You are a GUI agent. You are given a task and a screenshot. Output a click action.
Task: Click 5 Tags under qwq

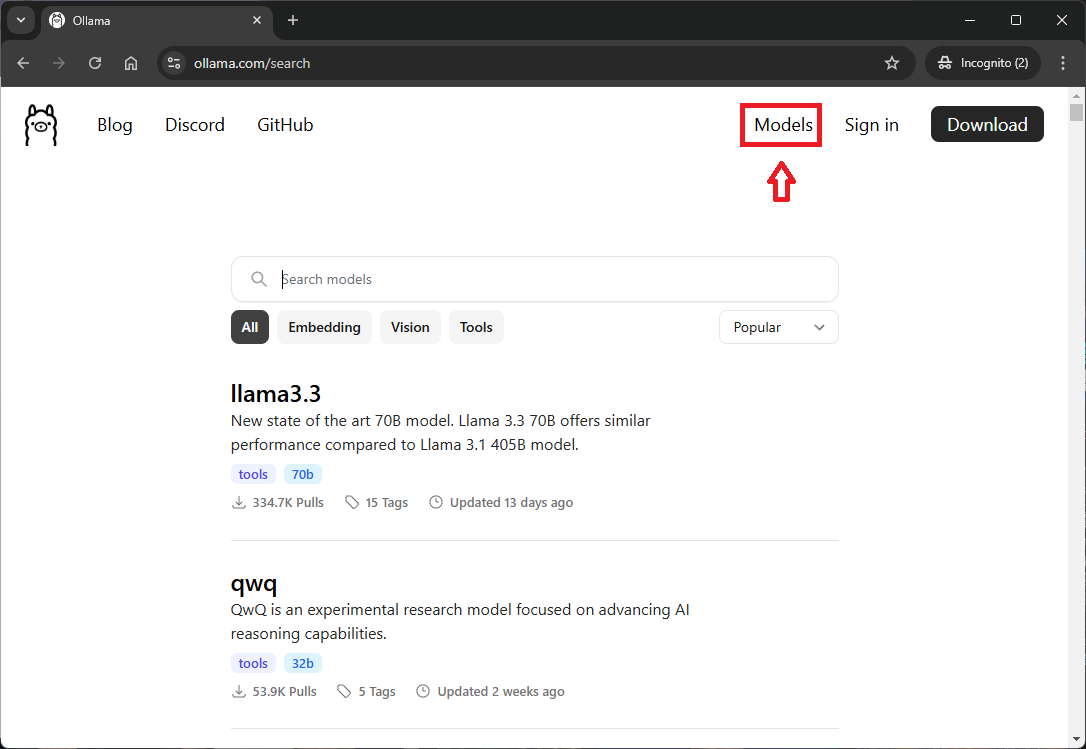[377, 691]
